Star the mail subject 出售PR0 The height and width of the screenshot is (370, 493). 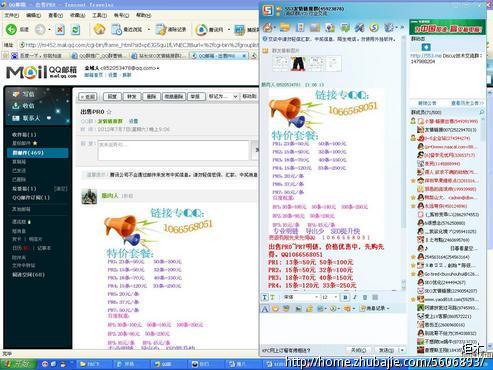(x=109, y=112)
